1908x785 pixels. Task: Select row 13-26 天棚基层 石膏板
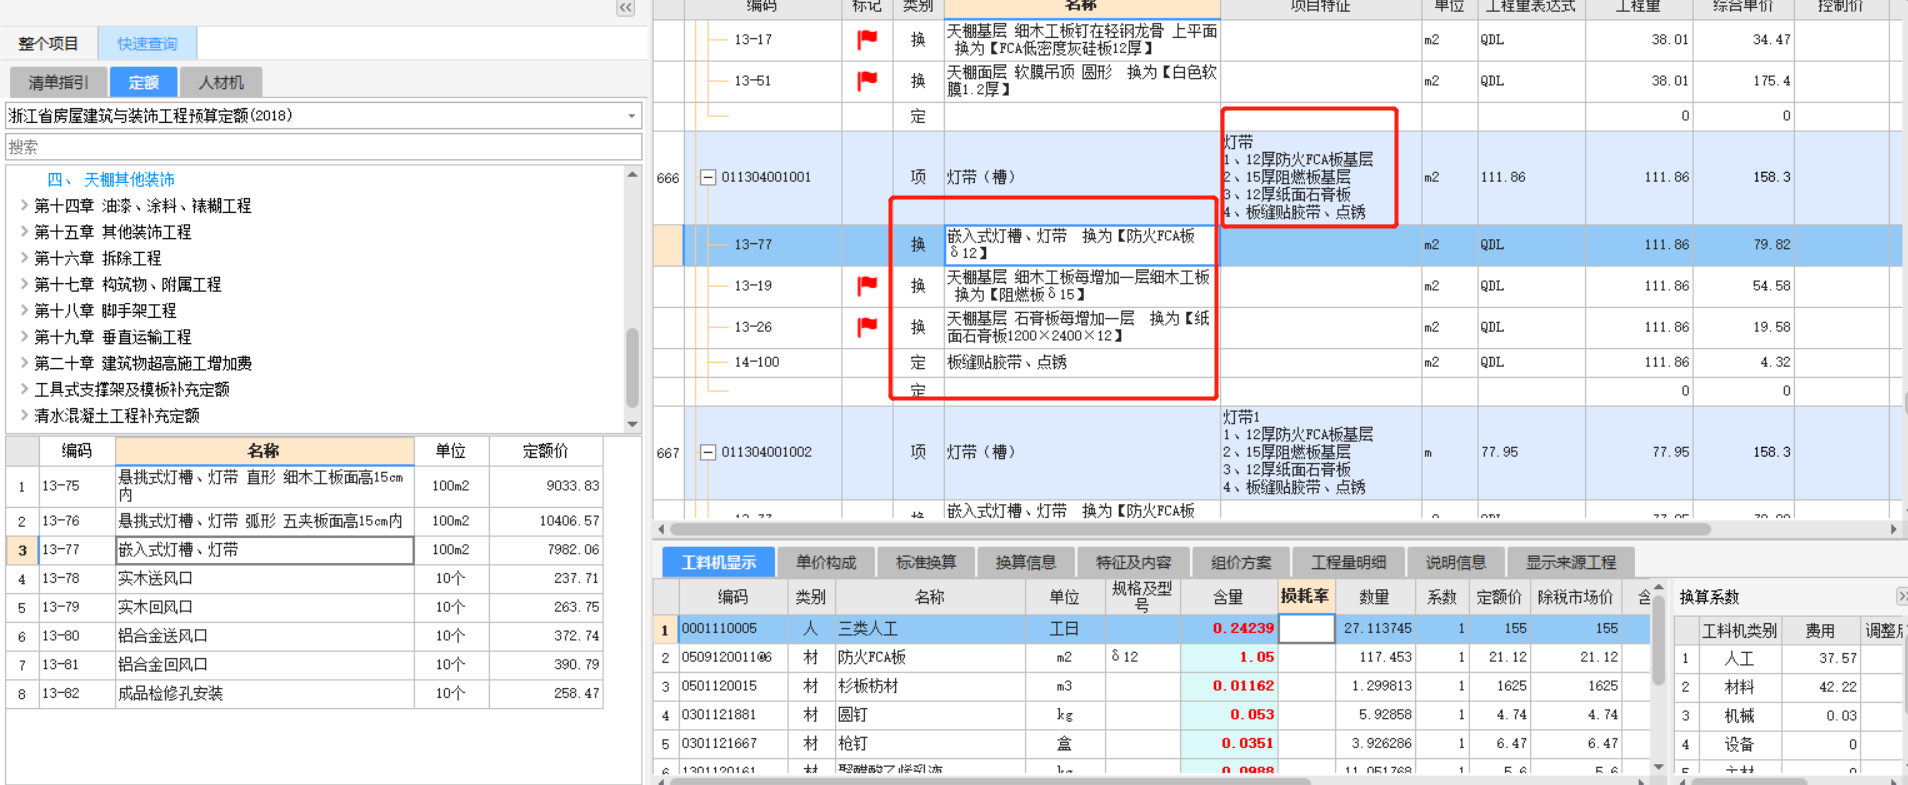(1277, 327)
